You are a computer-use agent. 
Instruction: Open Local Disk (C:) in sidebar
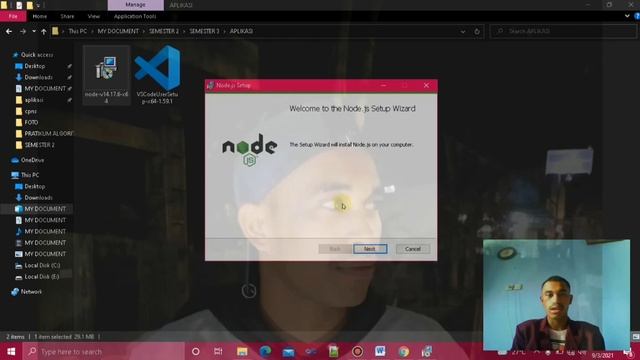(42, 265)
